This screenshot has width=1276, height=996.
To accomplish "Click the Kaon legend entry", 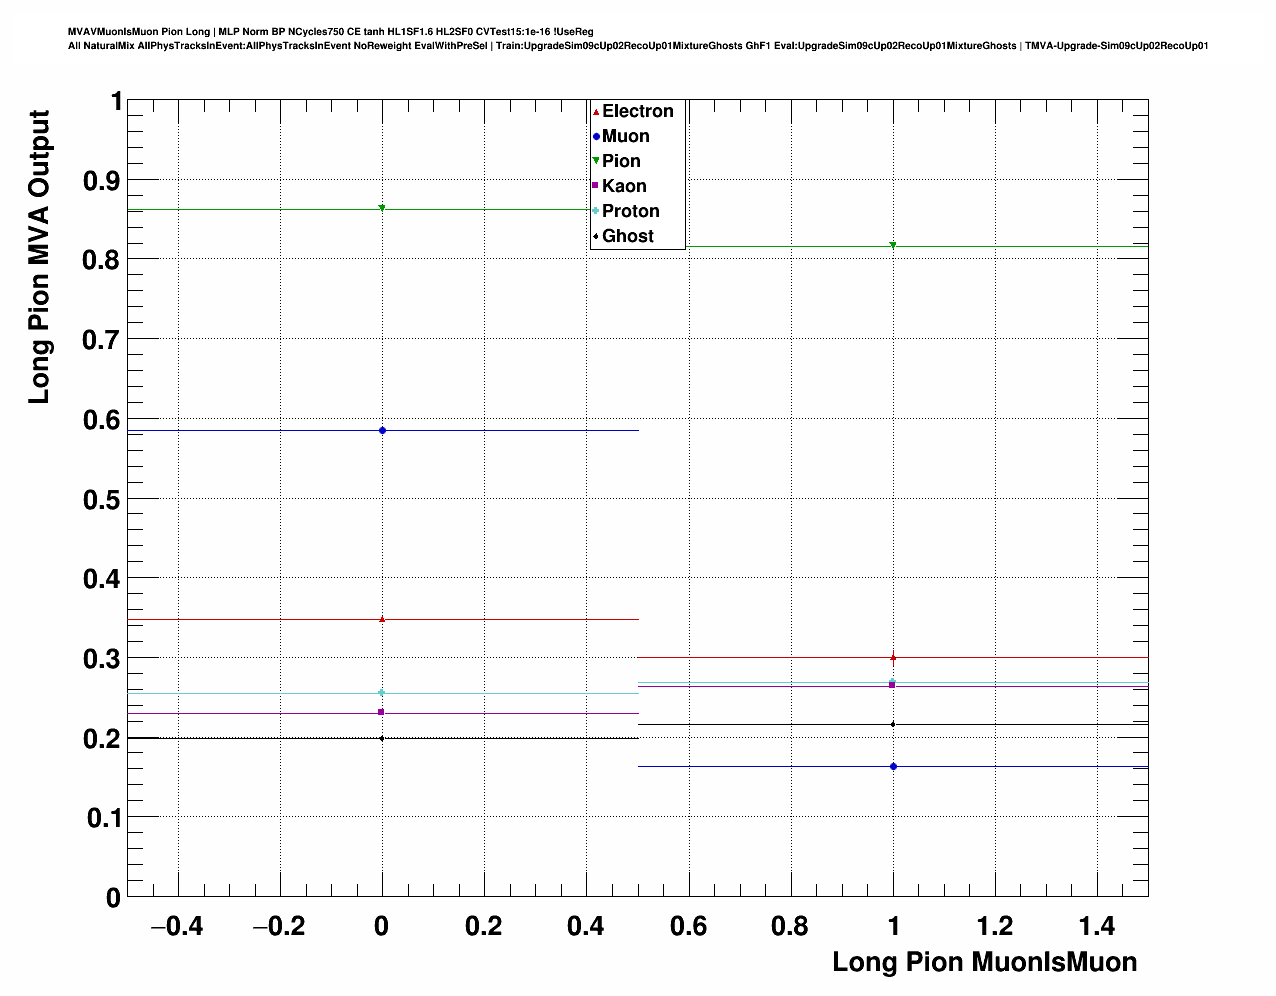I will 619,186.
